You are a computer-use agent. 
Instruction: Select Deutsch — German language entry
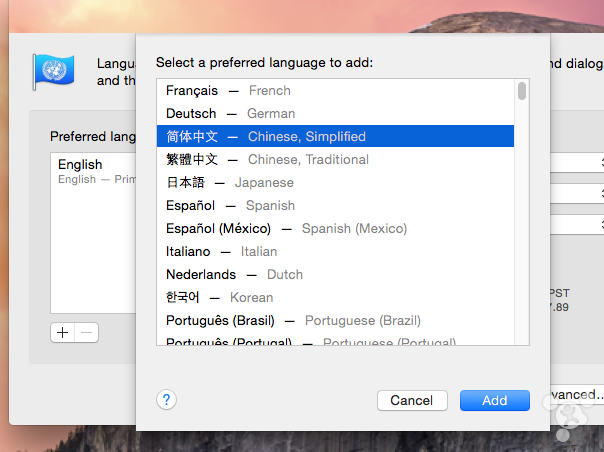[230, 114]
